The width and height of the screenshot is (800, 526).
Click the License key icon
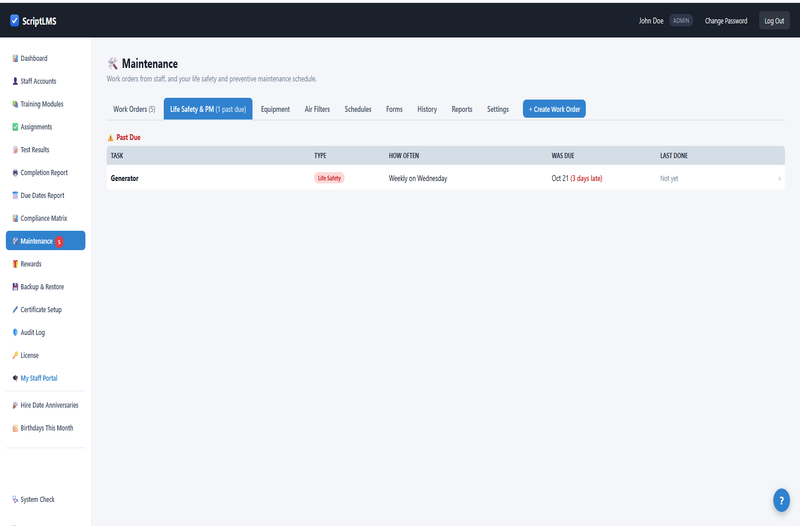15,355
